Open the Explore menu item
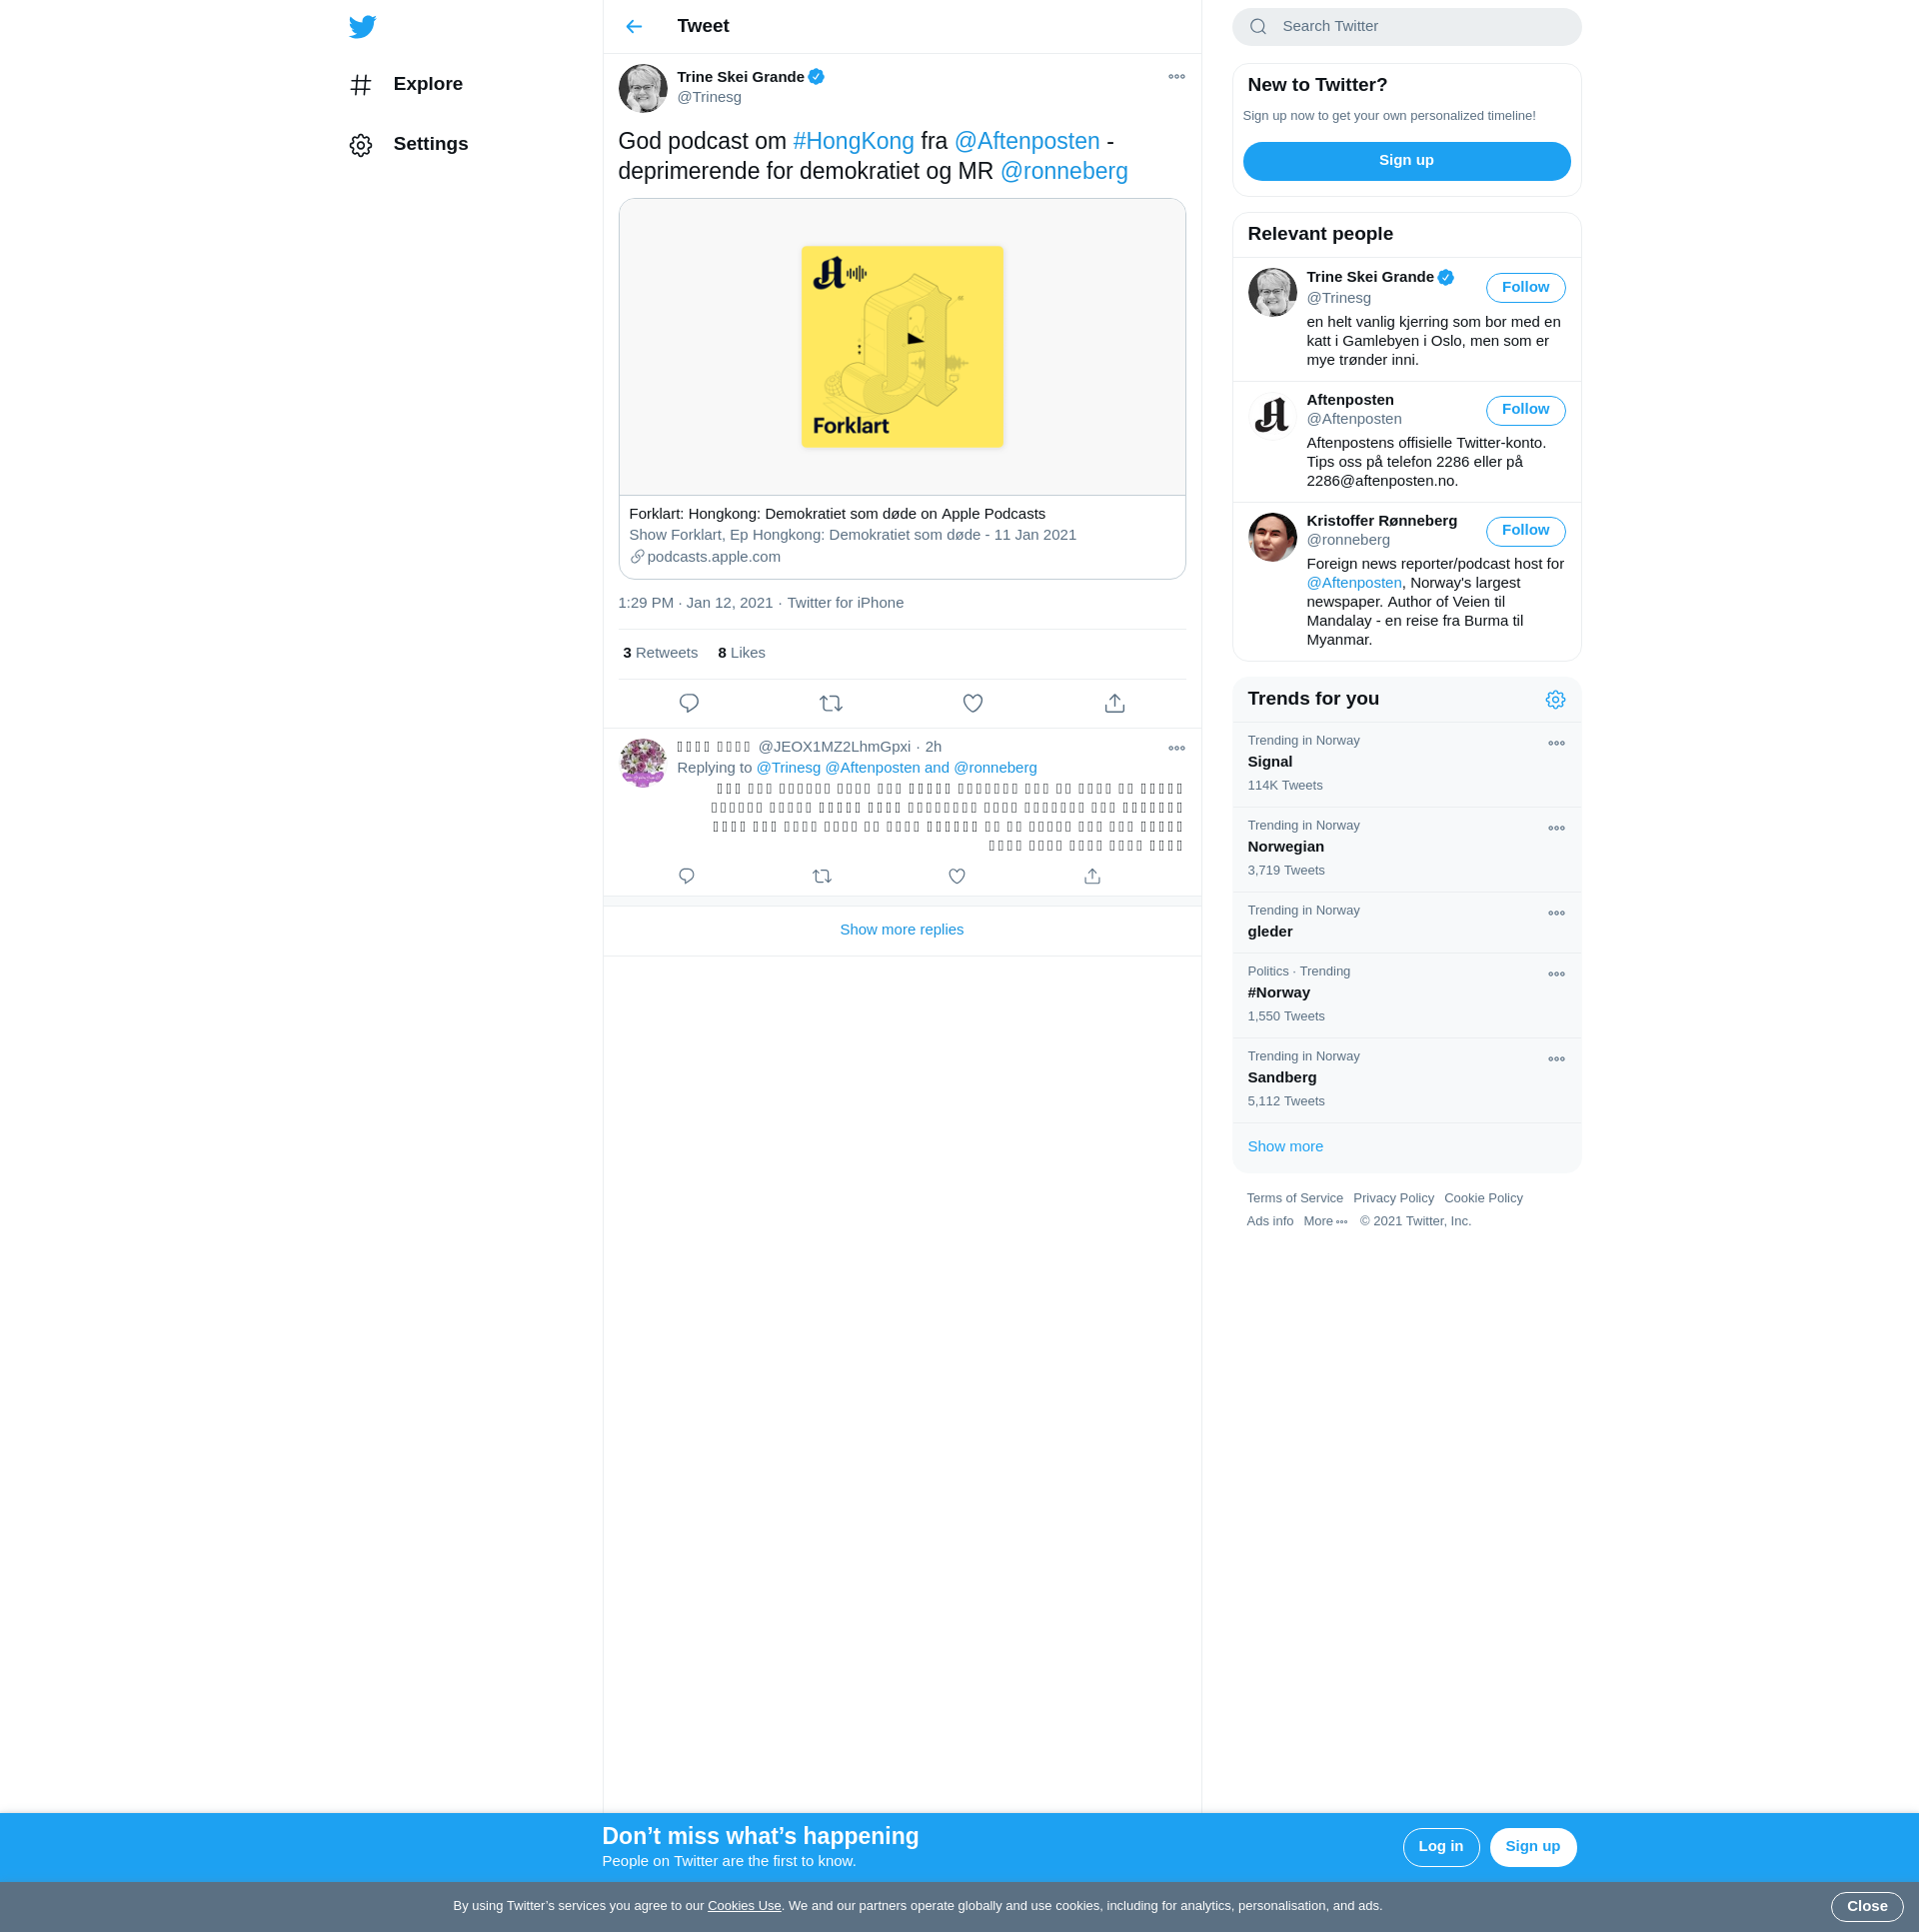 427,84
